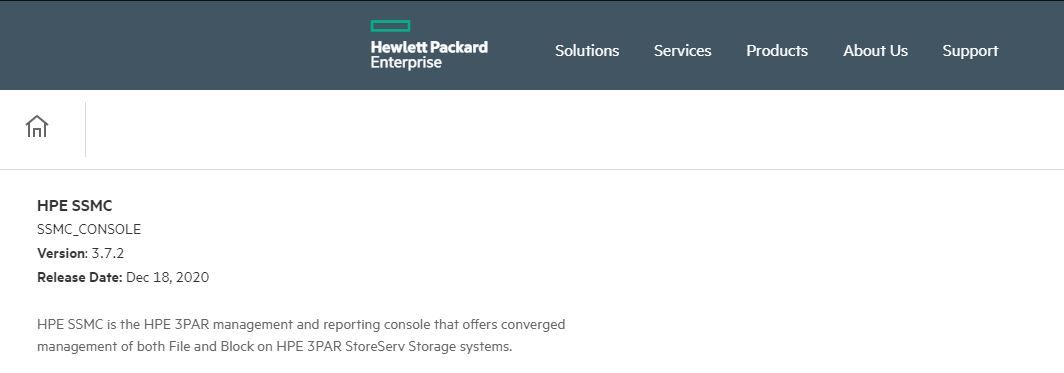The height and width of the screenshot is (373, 1064).
Task: Open the Solutions menu
Action: pyautogui.click(x=587, y=51)
